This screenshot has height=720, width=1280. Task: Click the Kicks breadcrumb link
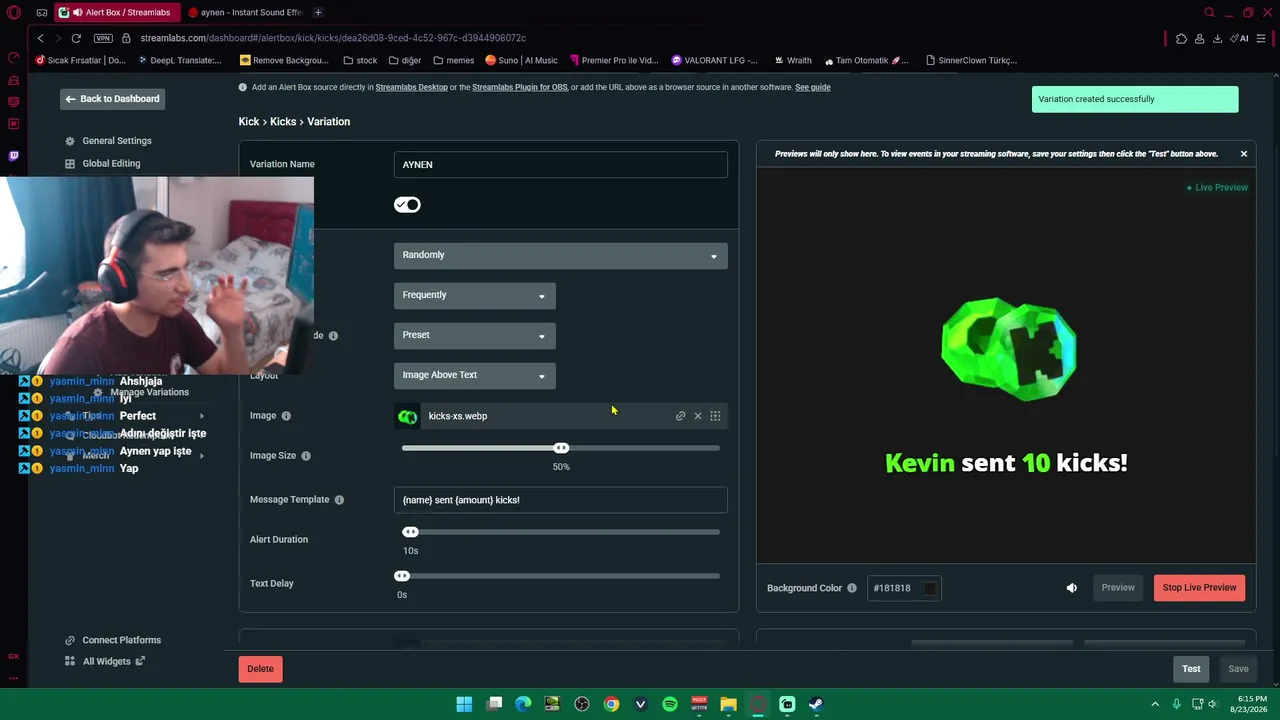(283, 122)
